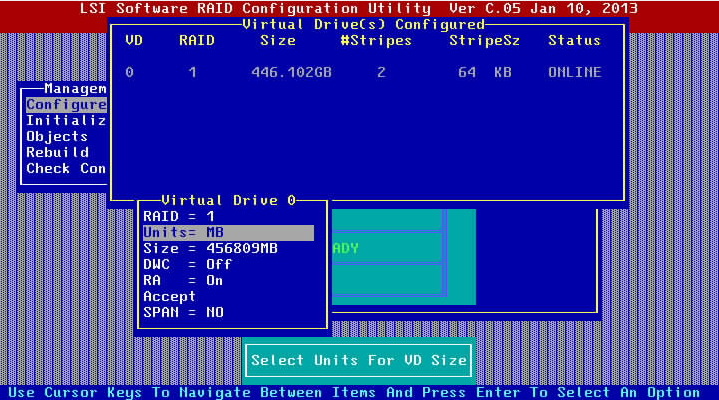719x400 pixels.
Task: Open the RAID = 1 level selector
Action: (x=180, y=217)
